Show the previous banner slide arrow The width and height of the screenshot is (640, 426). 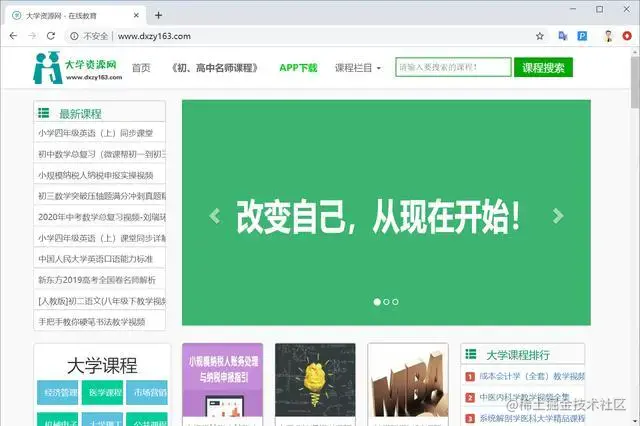pyautogui.click(x=215, y=216)
